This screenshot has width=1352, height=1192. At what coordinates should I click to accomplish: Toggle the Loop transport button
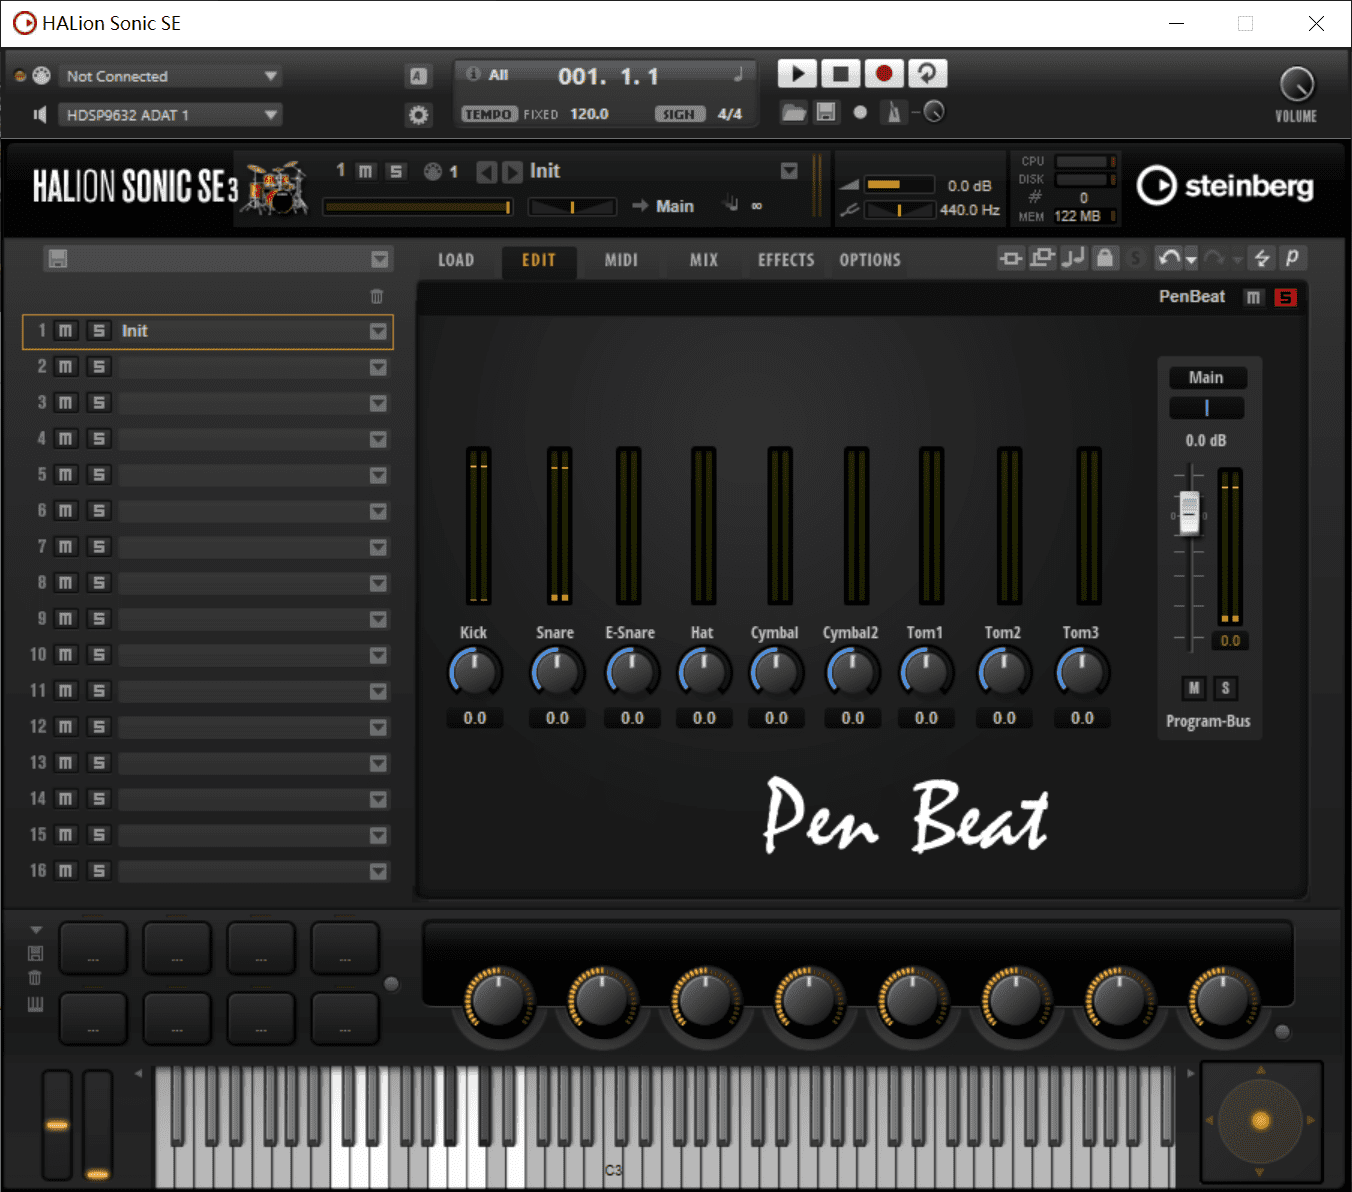(x=927, y=74)
